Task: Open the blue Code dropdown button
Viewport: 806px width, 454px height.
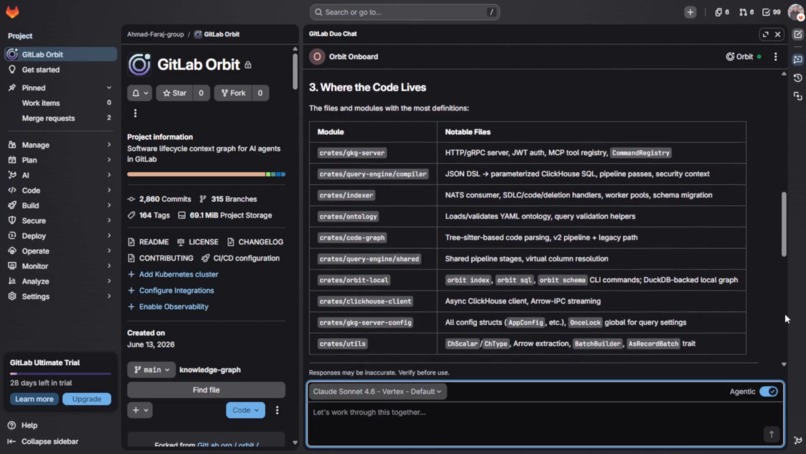Action: (245, 410)
